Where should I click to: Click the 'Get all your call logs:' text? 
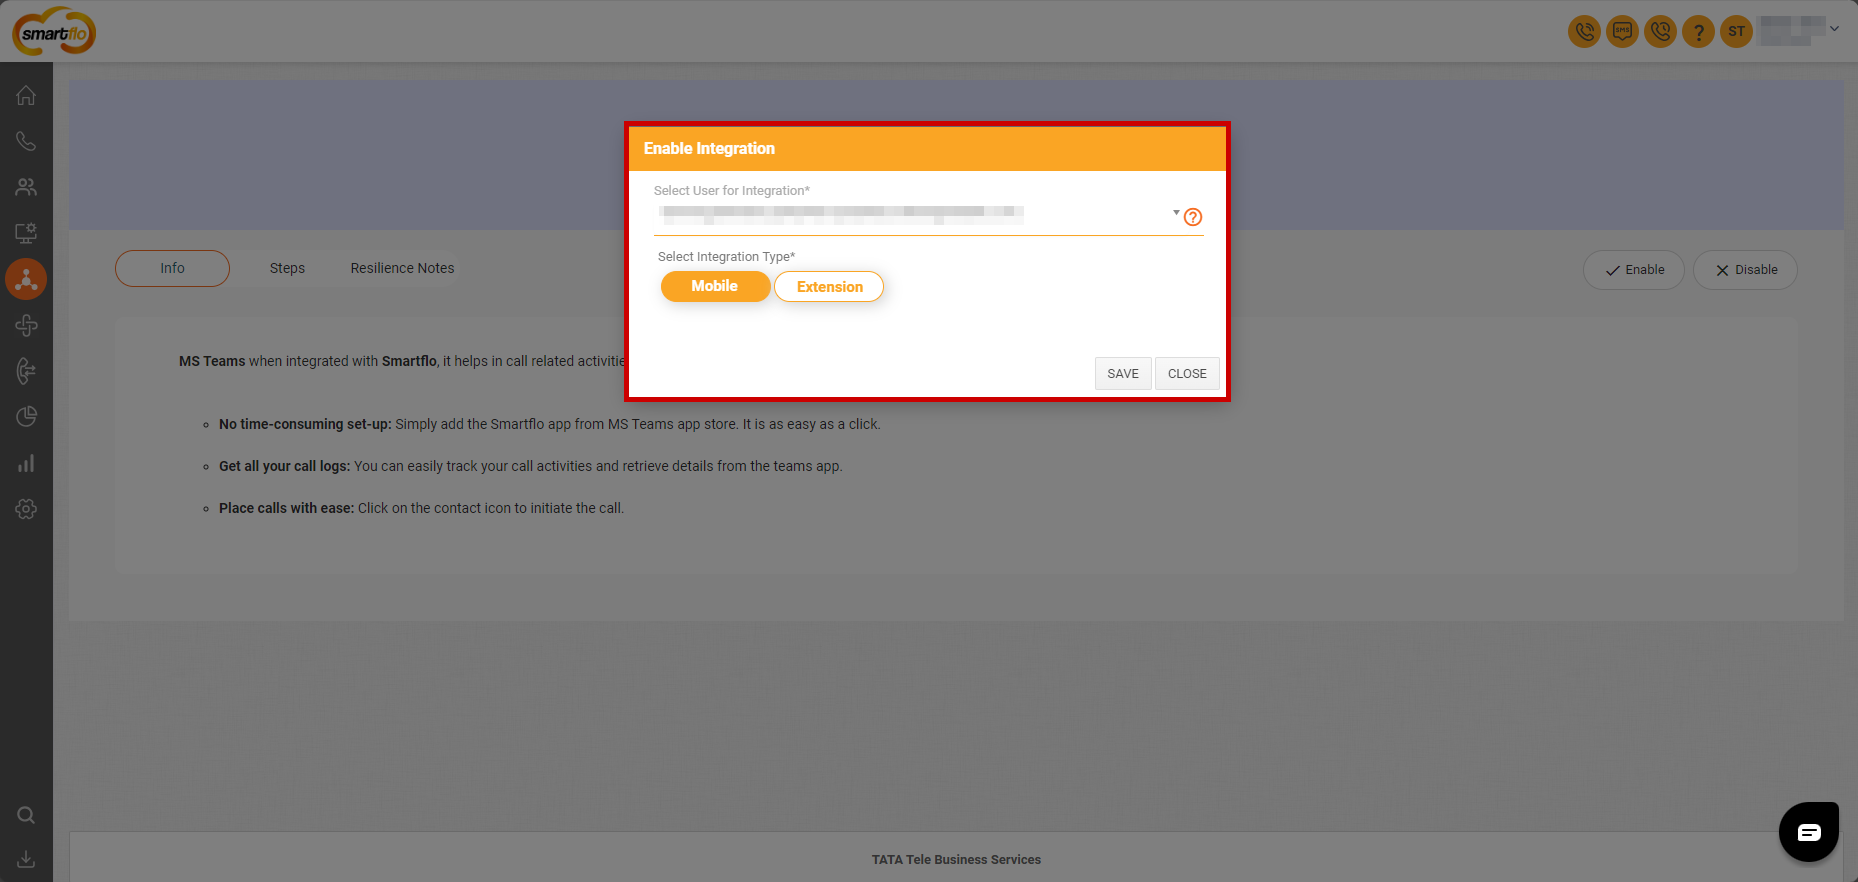(285, 466)
